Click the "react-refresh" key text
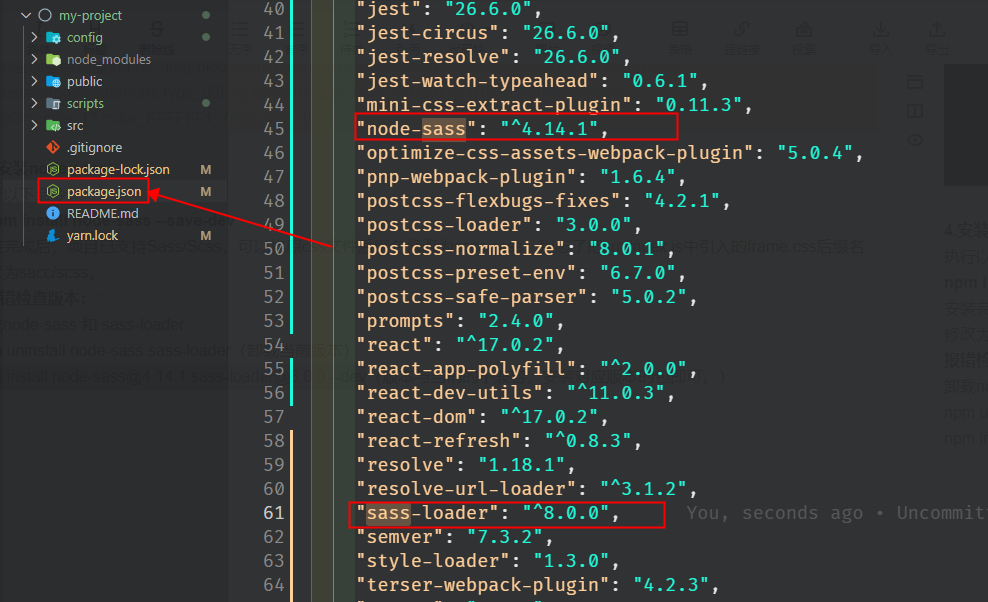 point(439,441)
